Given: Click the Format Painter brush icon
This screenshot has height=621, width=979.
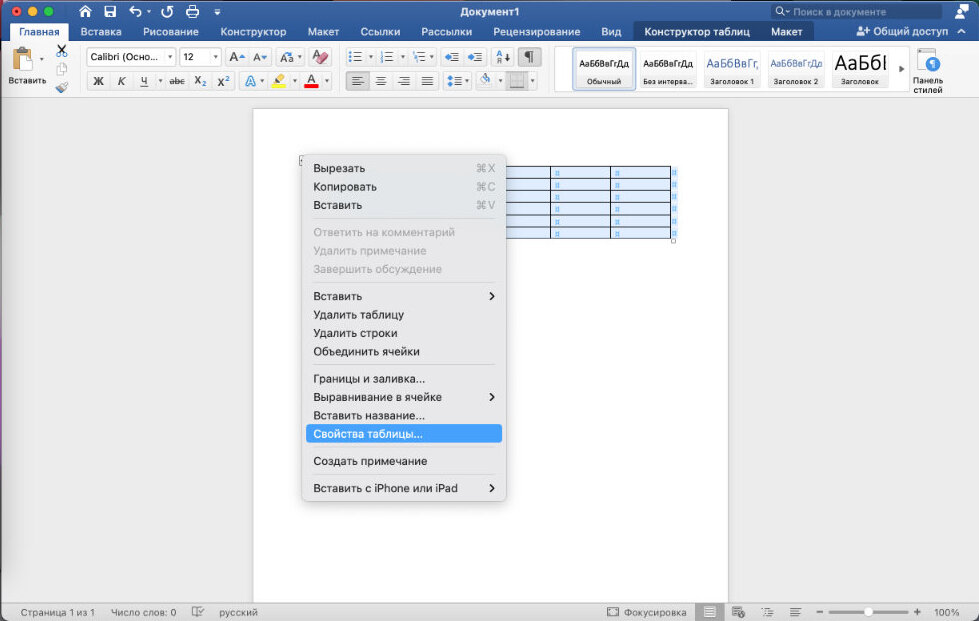Looking at the screenshot, I should (x=61, y=88).
